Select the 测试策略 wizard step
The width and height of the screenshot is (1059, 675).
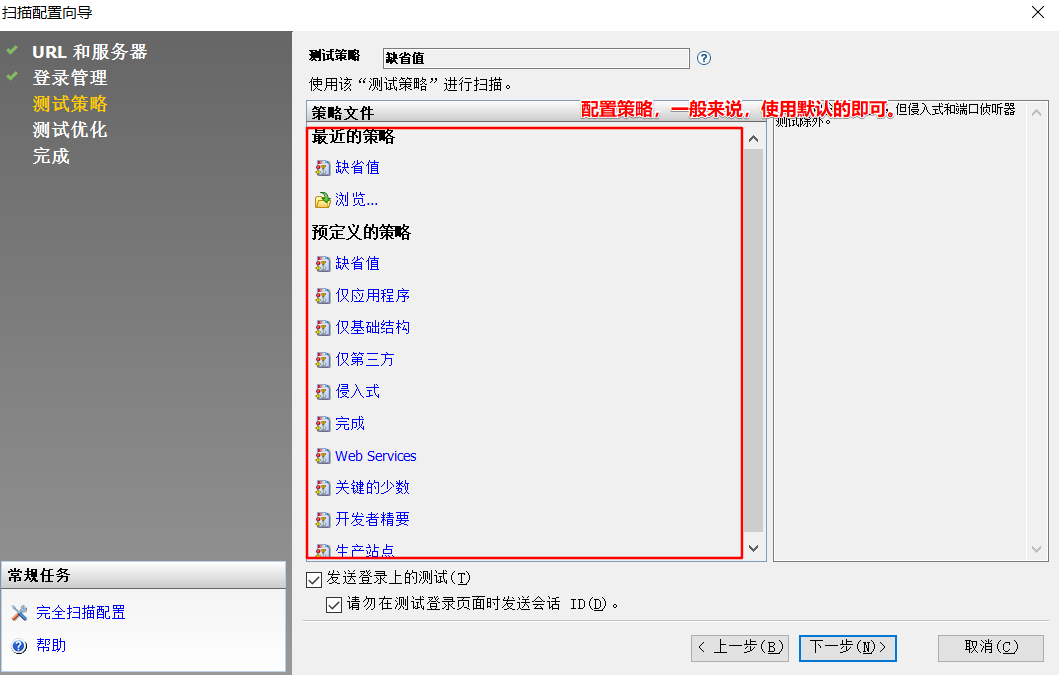[70, 104]
